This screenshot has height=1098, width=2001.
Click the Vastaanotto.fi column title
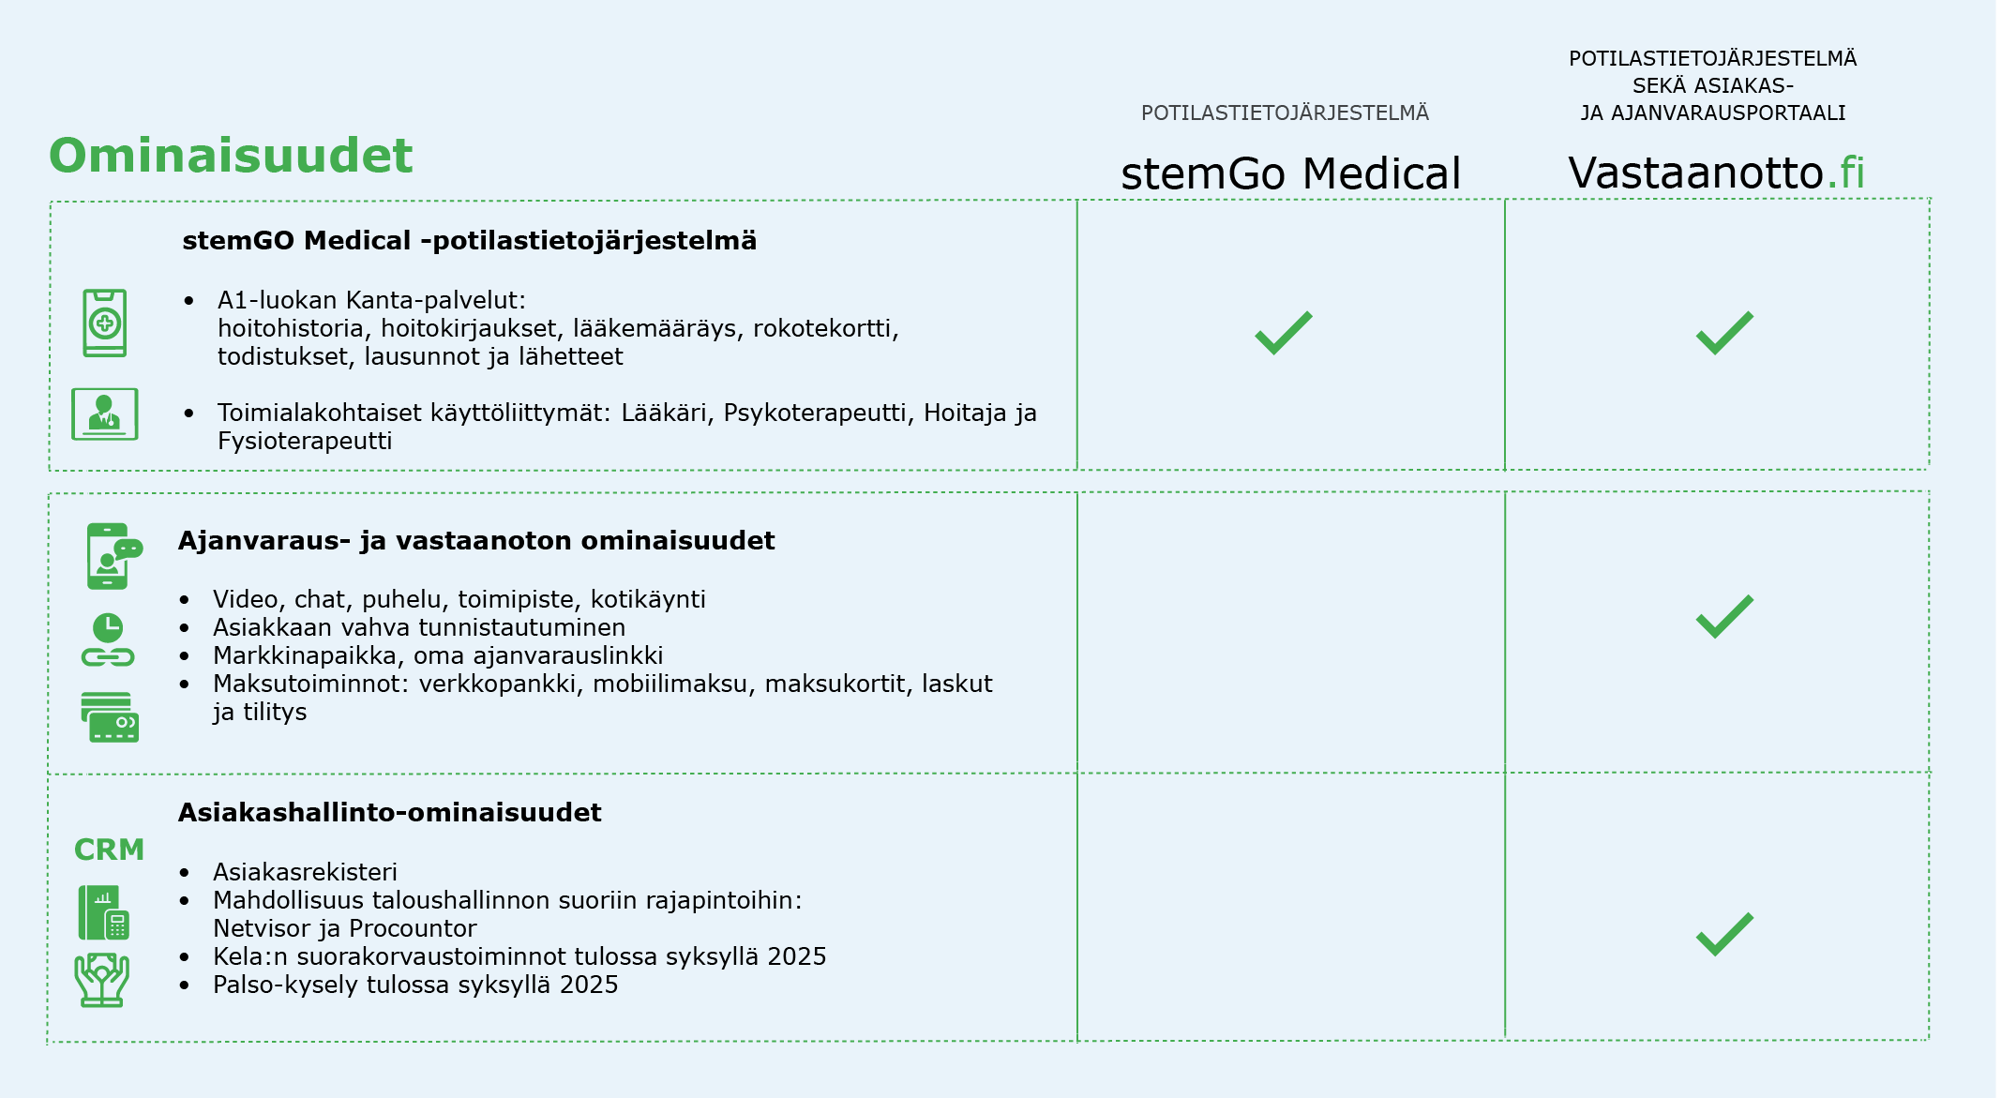1716,173
